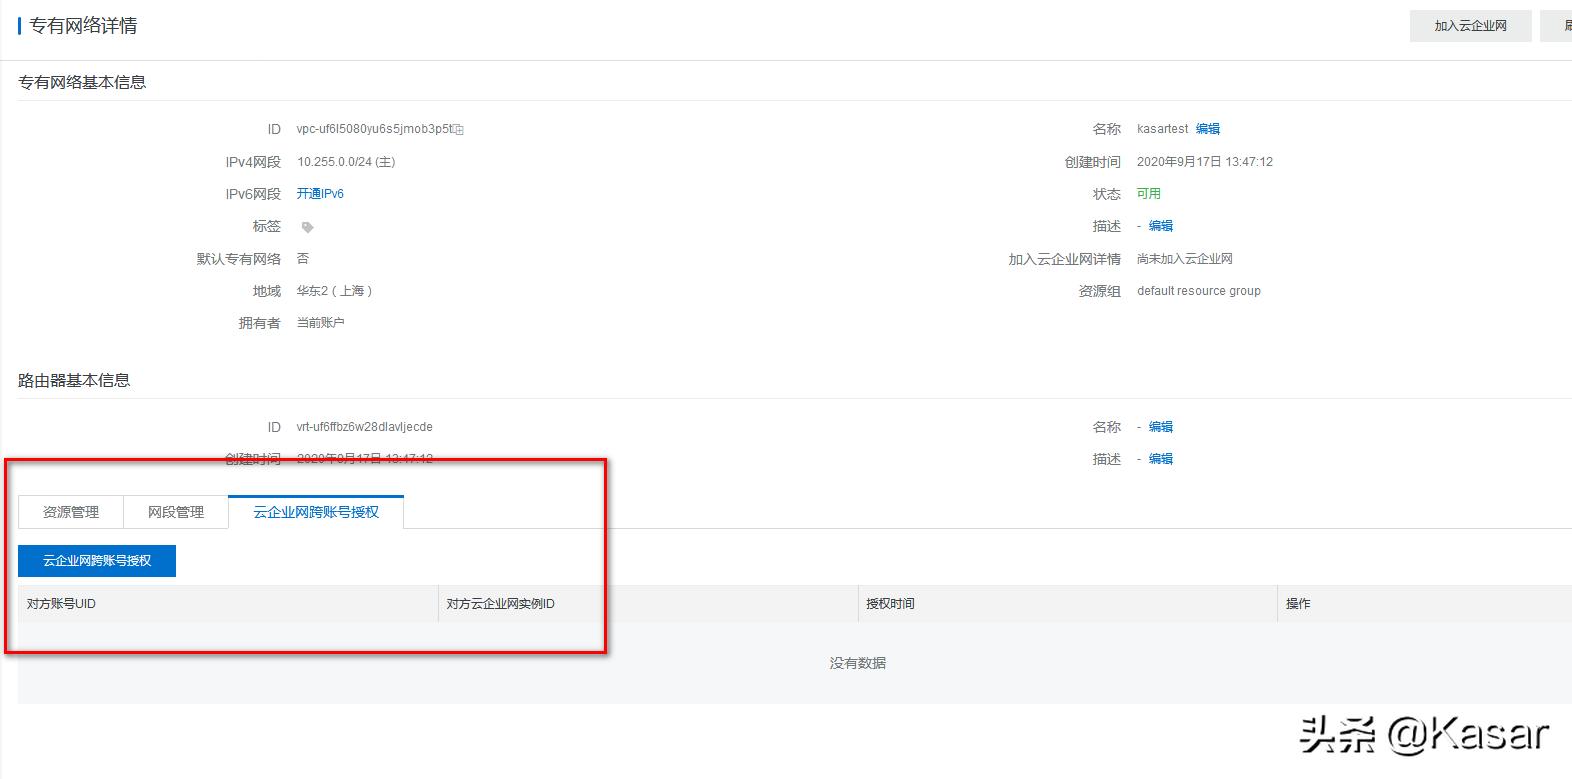
Task: Click the 操作 column header
Action: pos(1298,604)
